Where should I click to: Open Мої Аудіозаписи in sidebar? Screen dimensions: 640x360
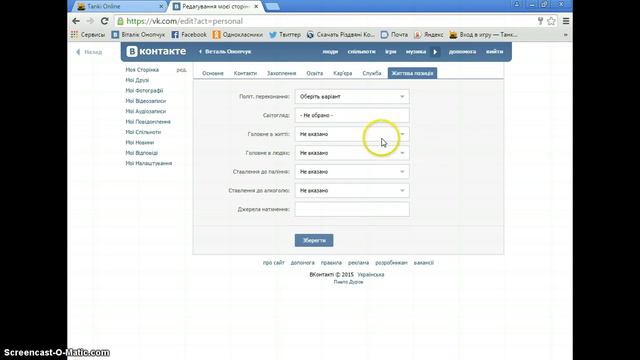pyautogui.click(x=146, y=111)
